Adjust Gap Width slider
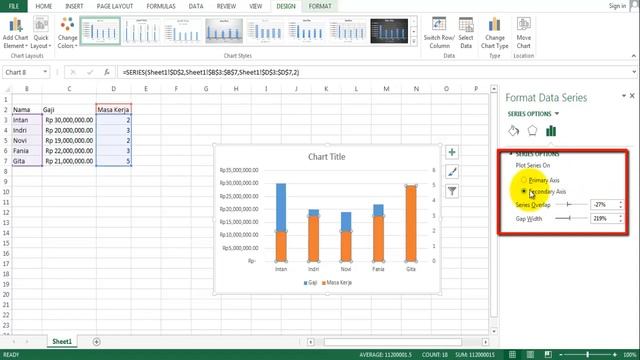Image resolution: width=640 pixels, height=360 pixels. [x=569, y=218]
